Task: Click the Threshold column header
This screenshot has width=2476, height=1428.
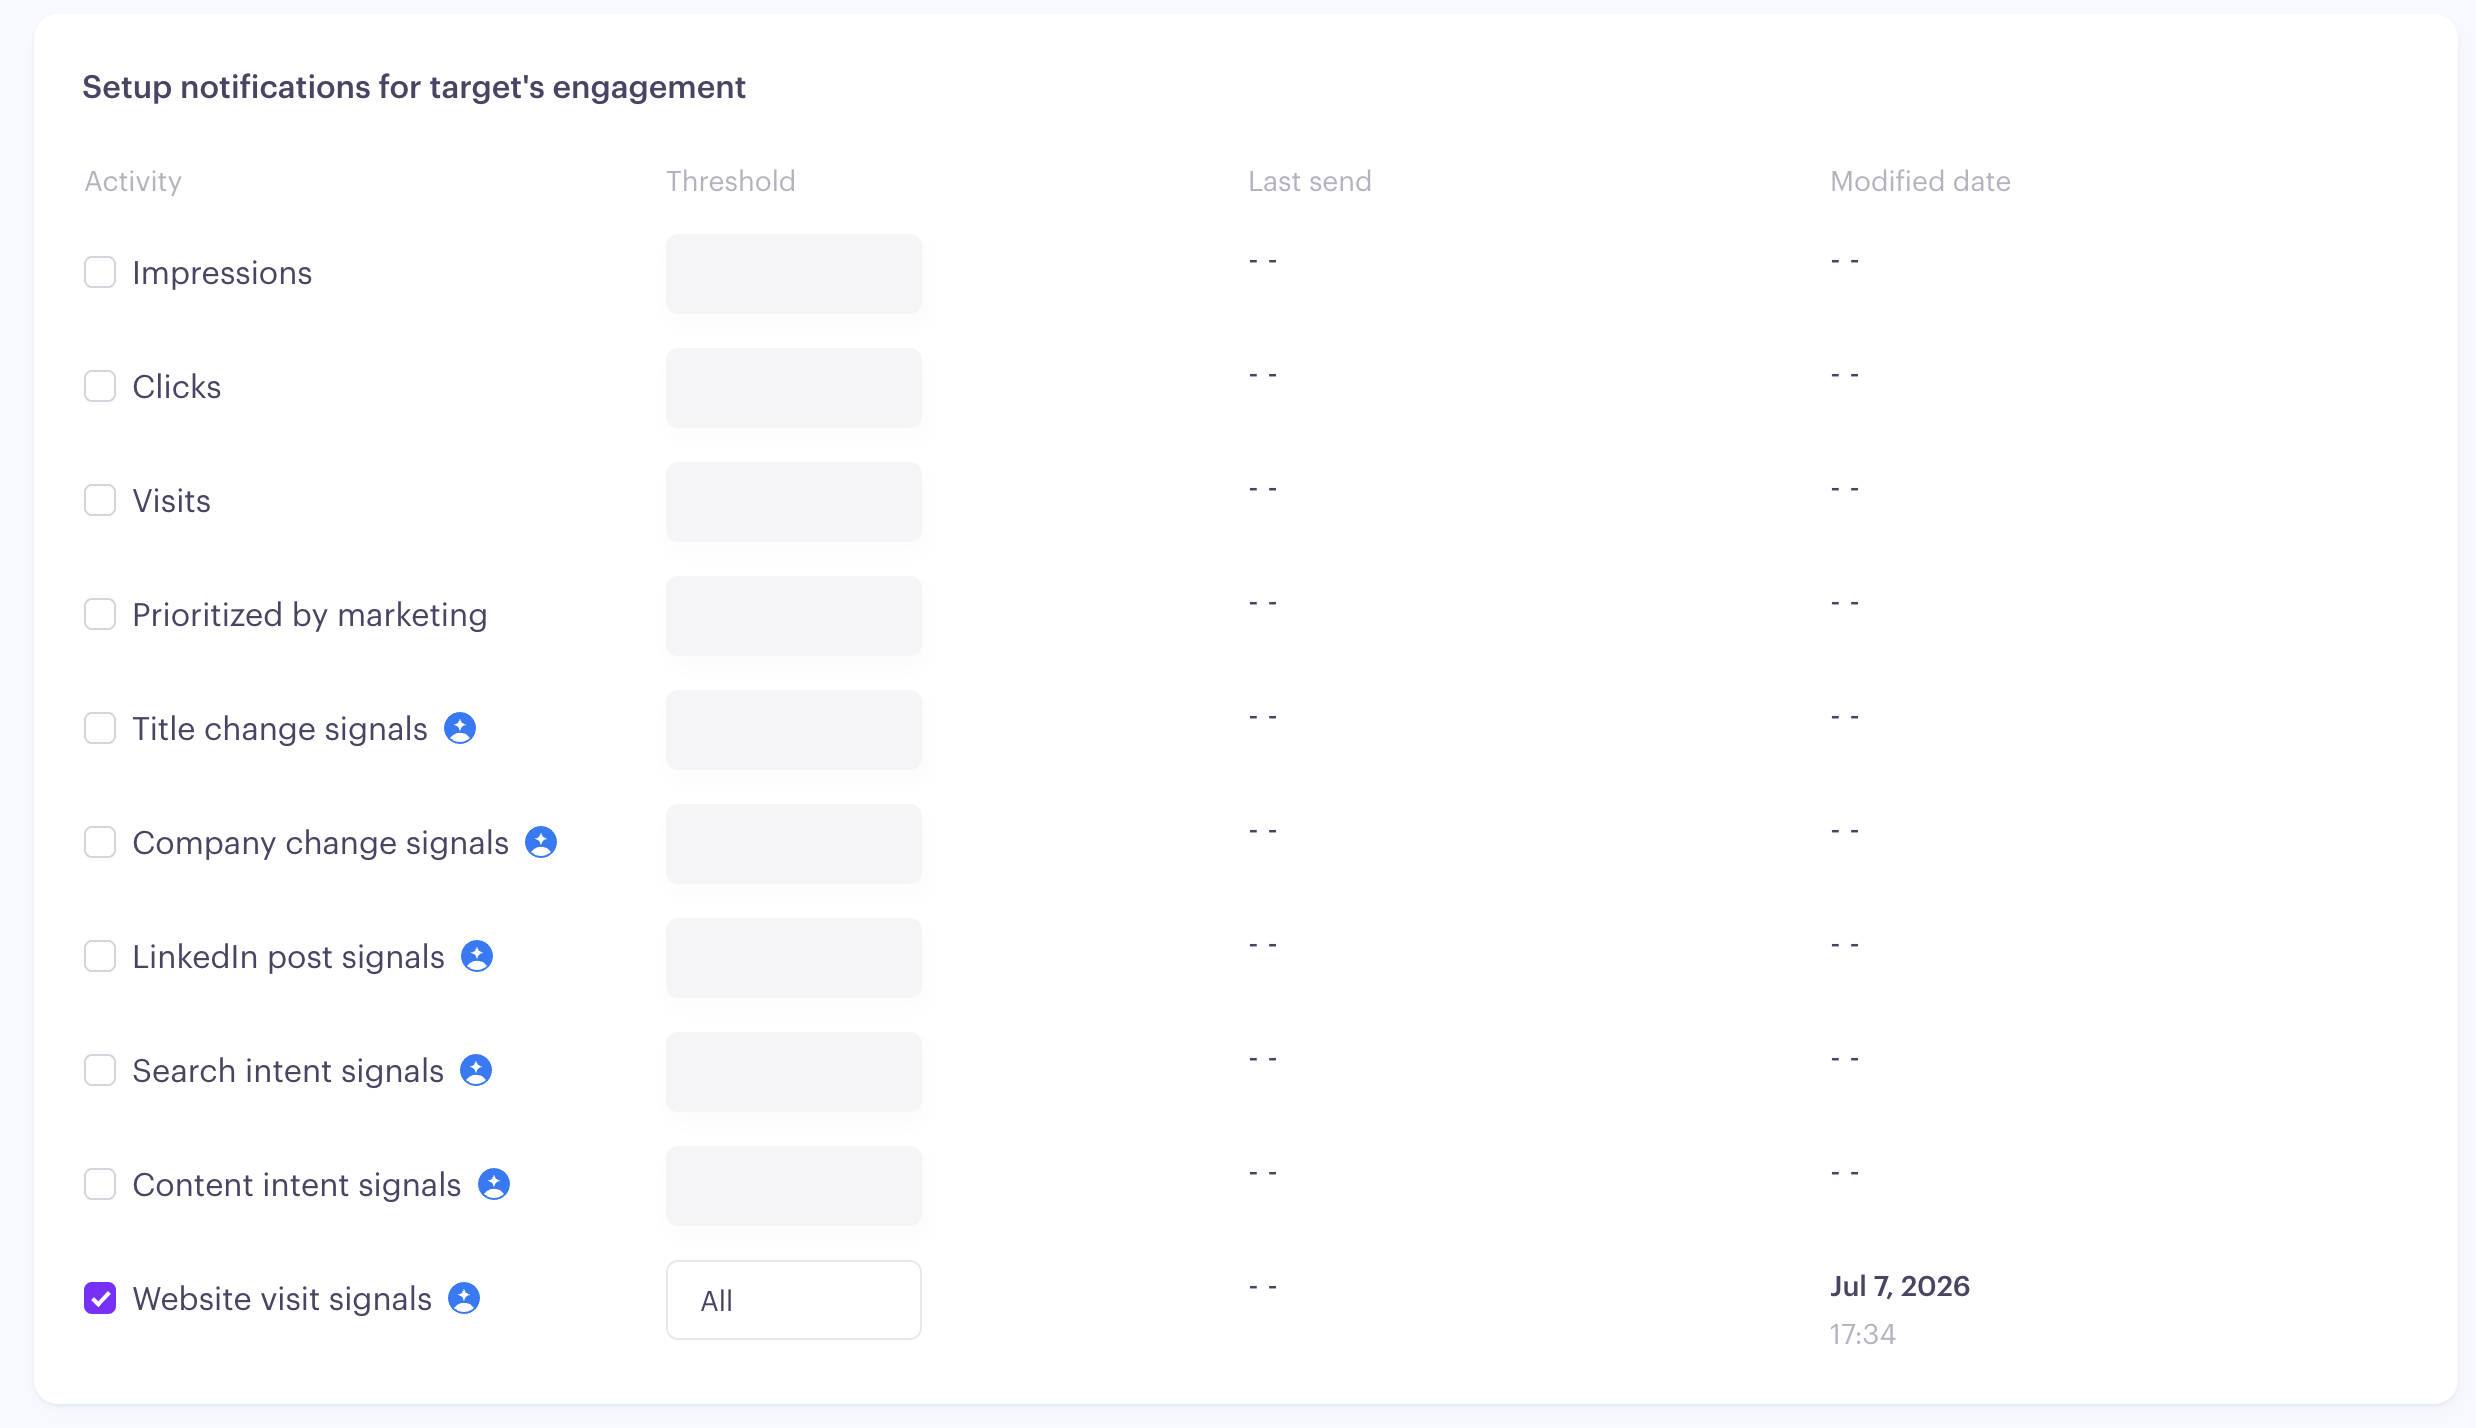Action: point(731,181)
